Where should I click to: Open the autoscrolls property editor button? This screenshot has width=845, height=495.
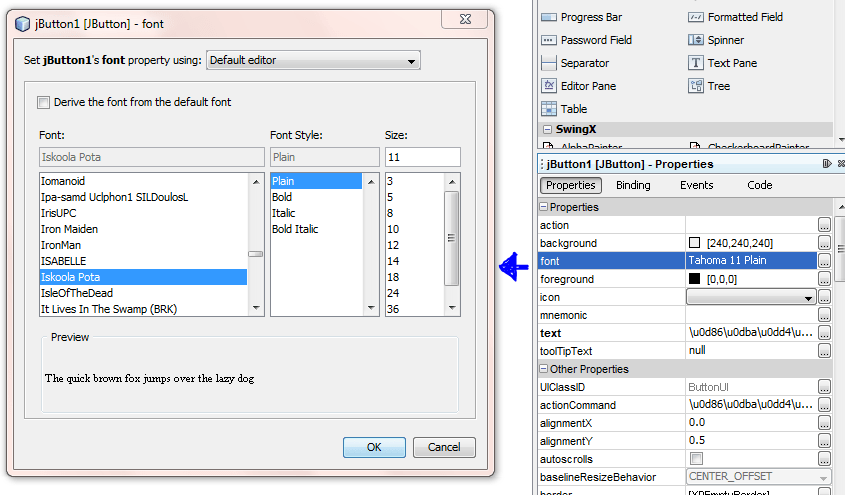824,459
